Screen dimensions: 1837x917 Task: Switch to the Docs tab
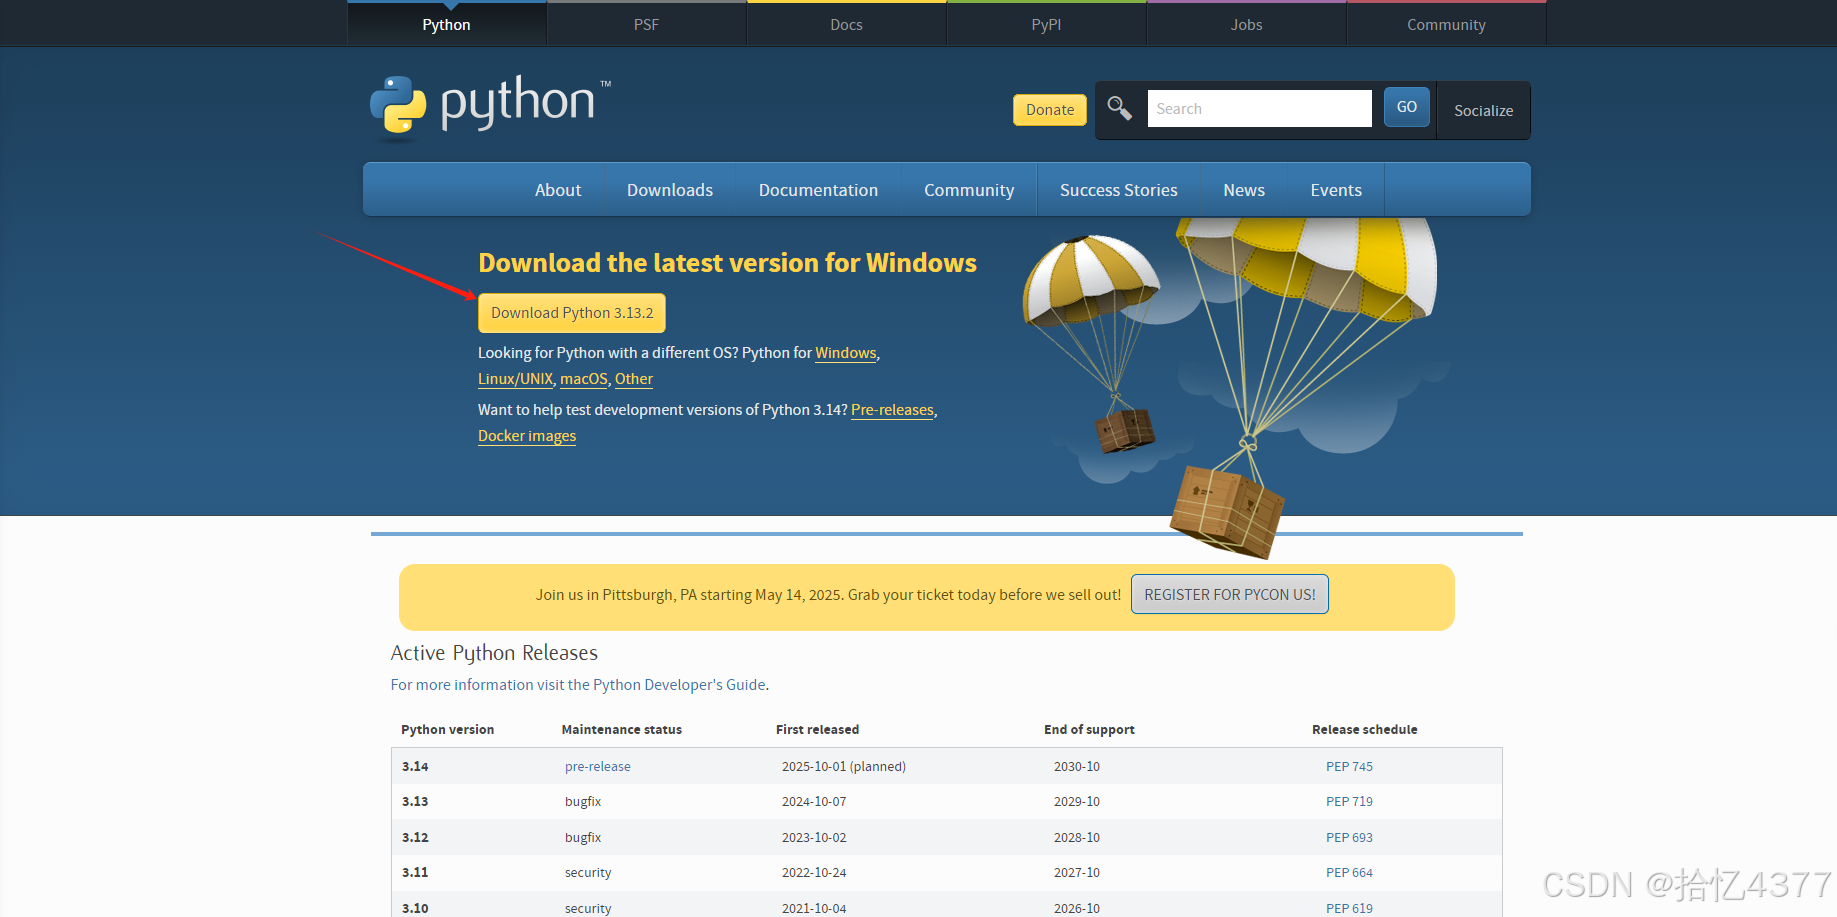(846, 23)
